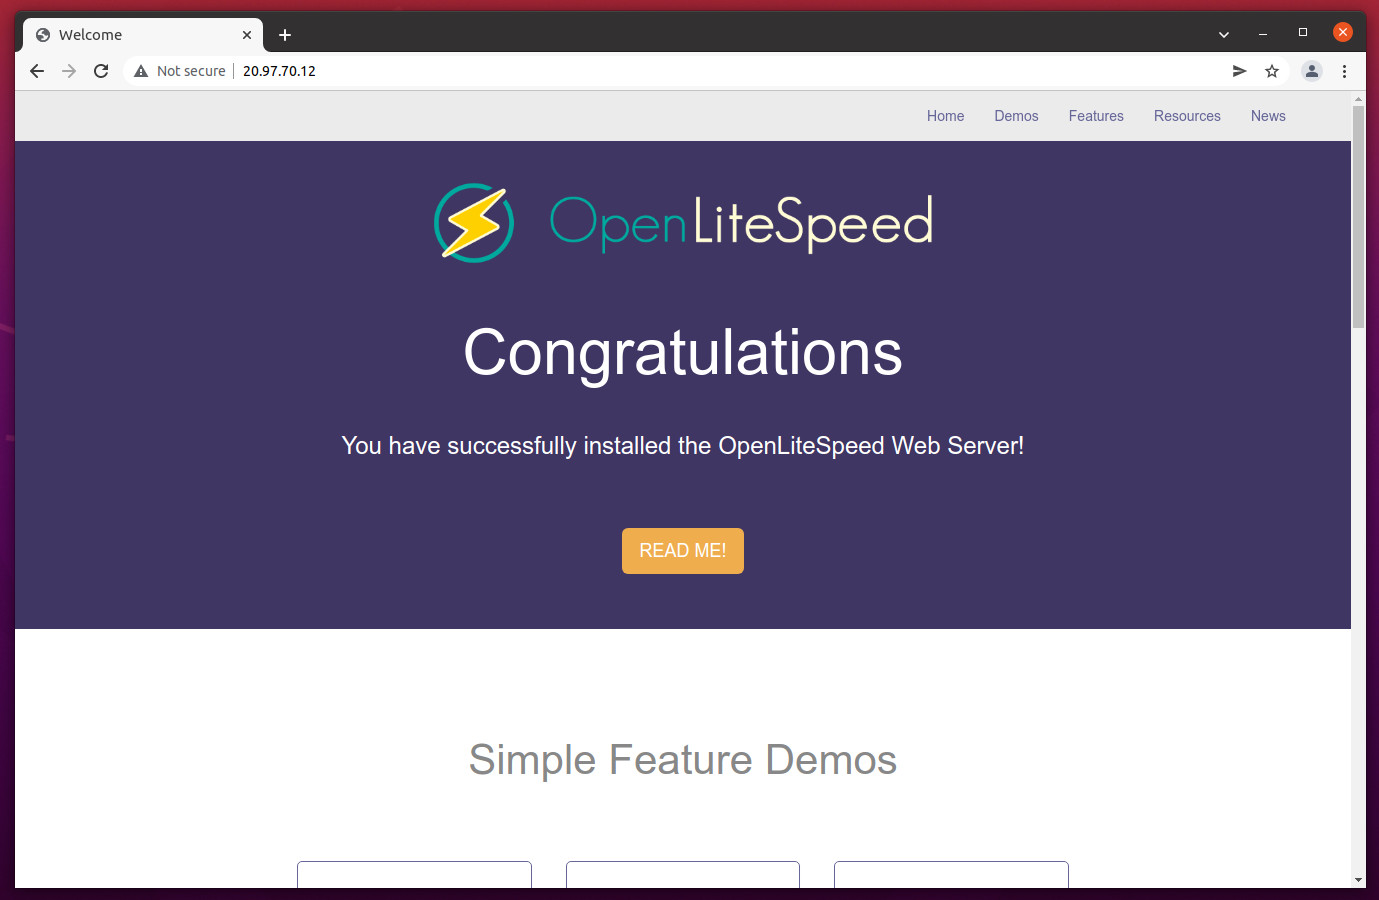Reload the page with the refresh icon

[101, 71]
